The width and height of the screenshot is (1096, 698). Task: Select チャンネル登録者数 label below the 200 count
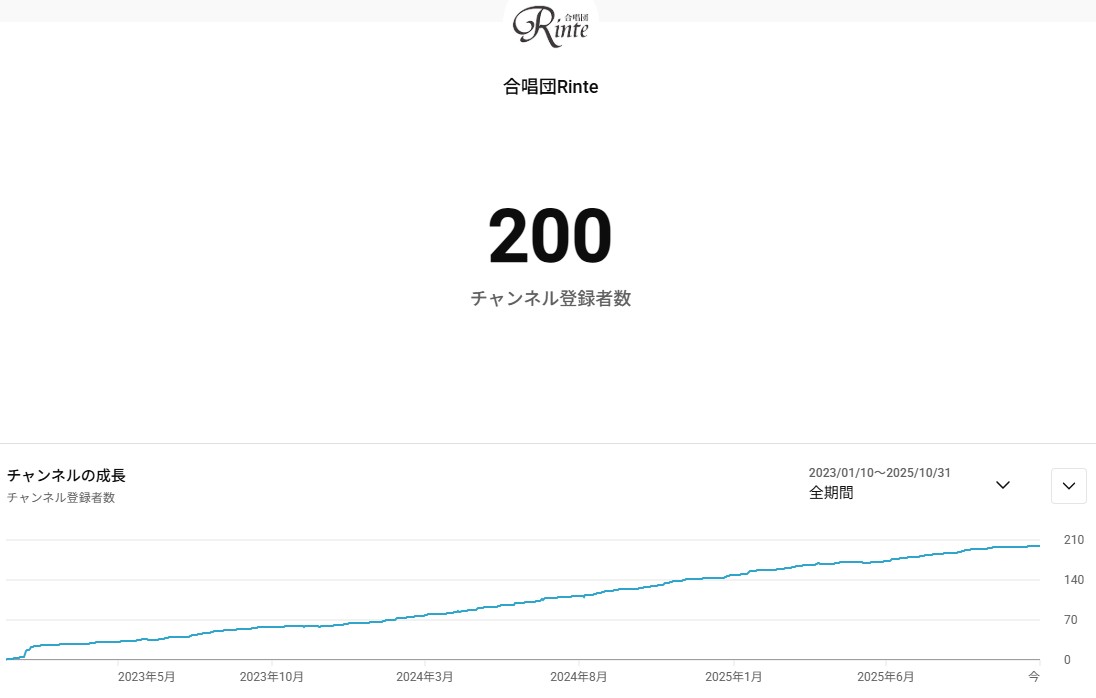click(x=551, y=298)
